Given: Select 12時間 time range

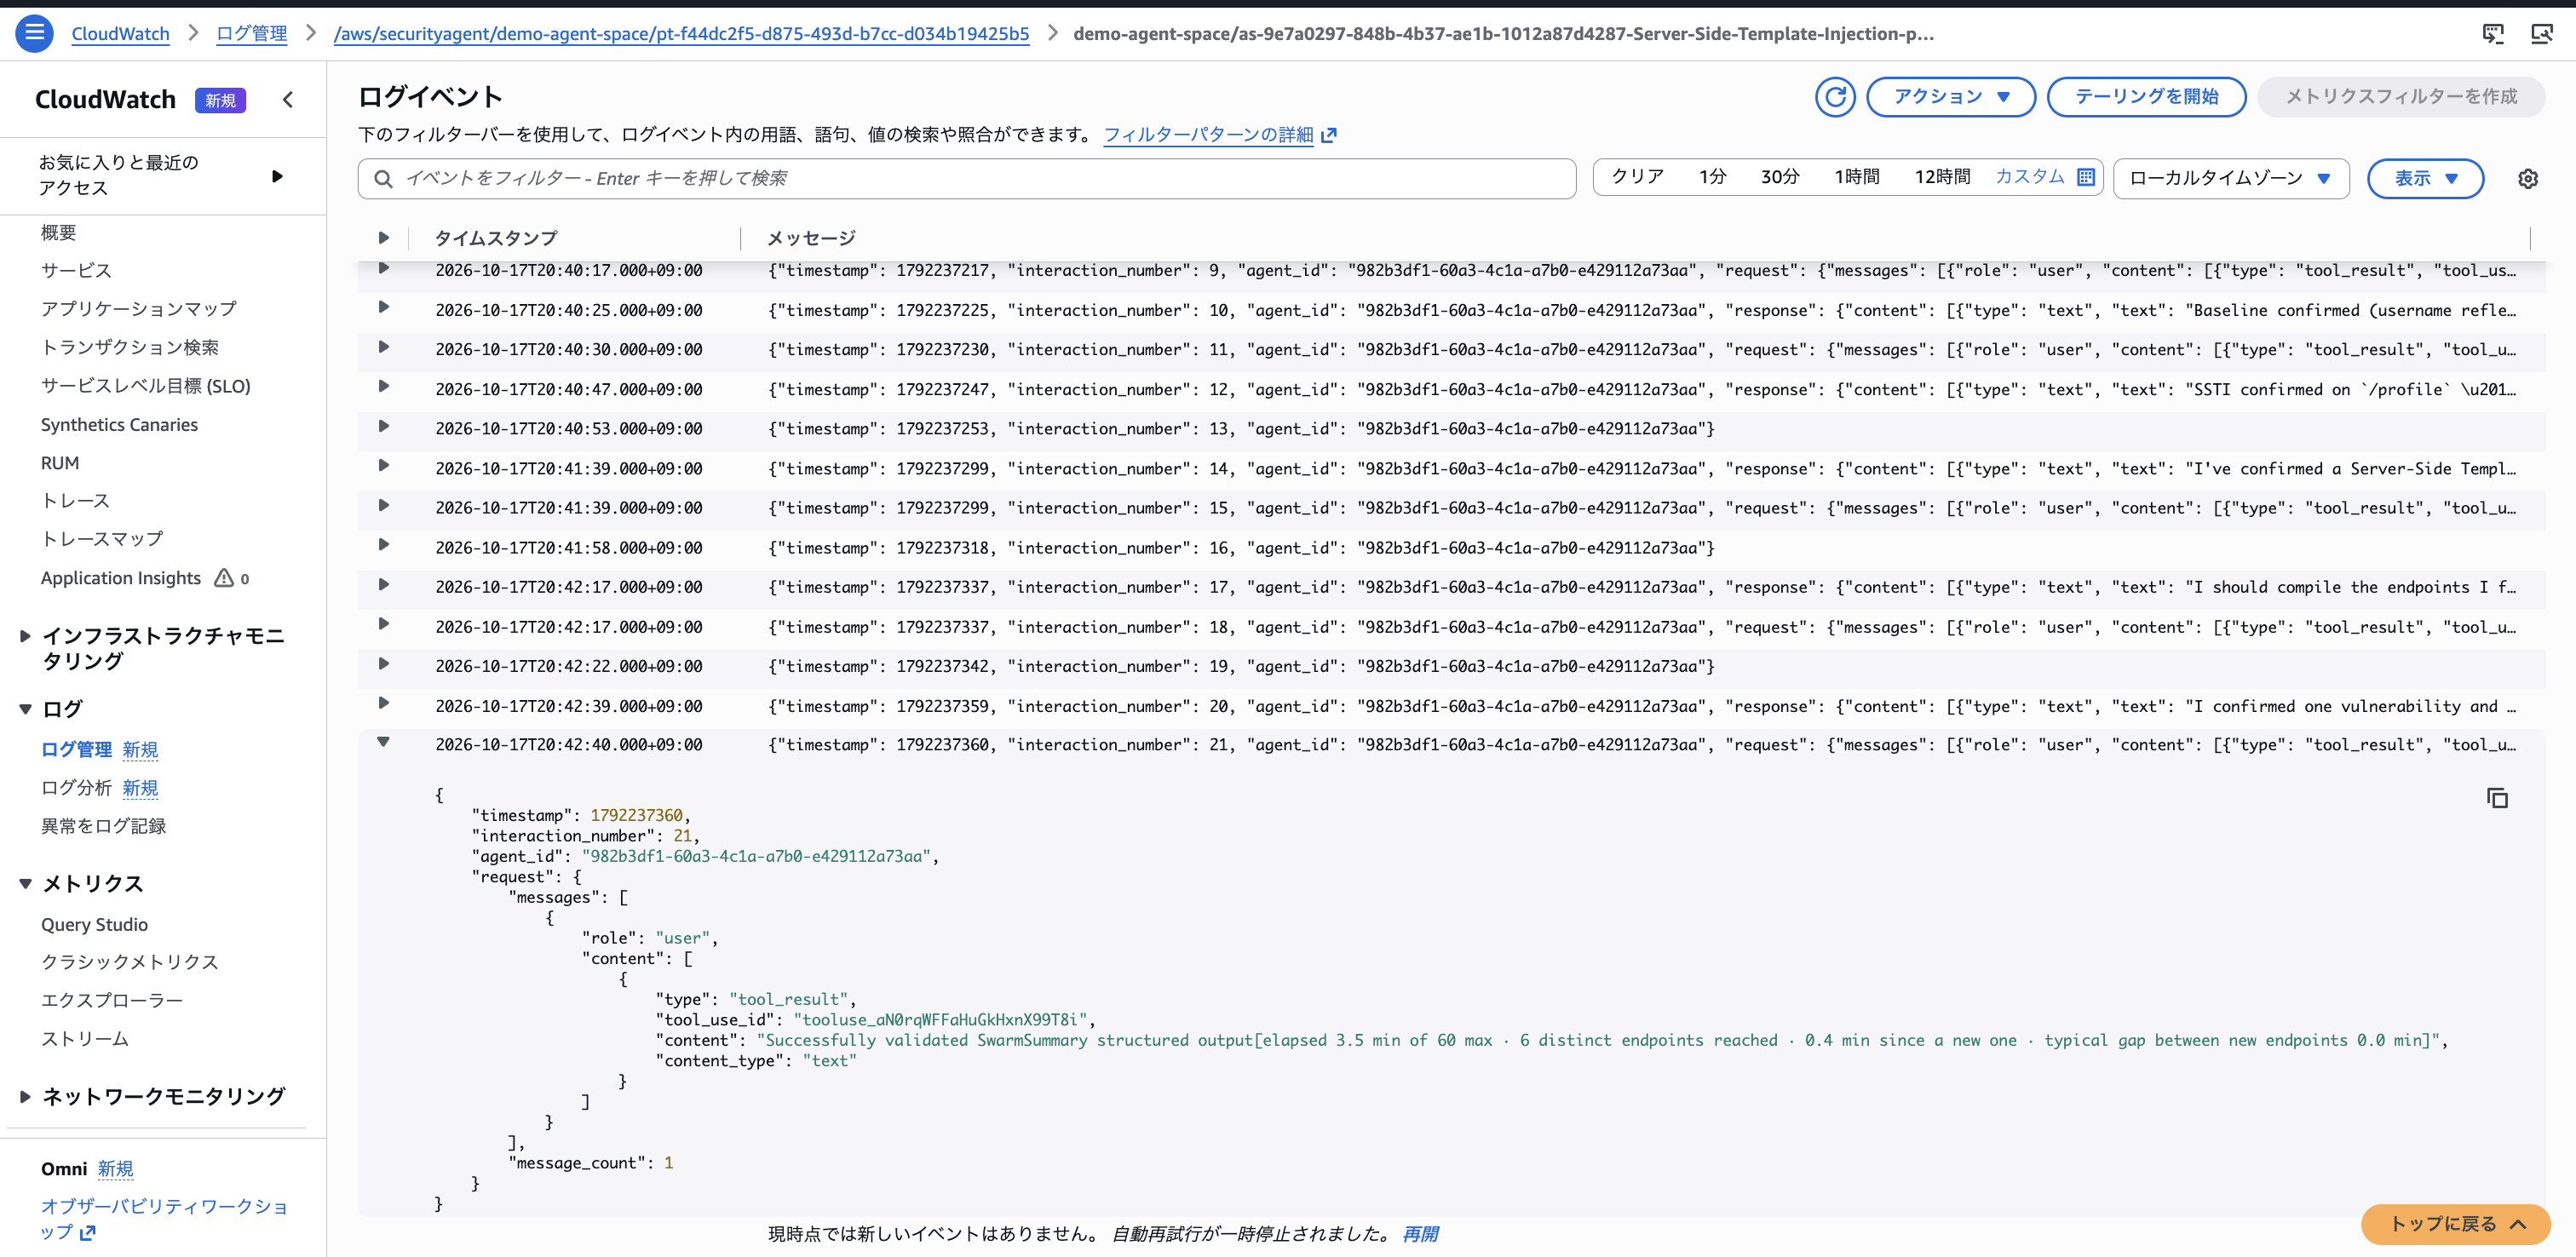Looking at the screenshot, I should [x=1942, y=177].
